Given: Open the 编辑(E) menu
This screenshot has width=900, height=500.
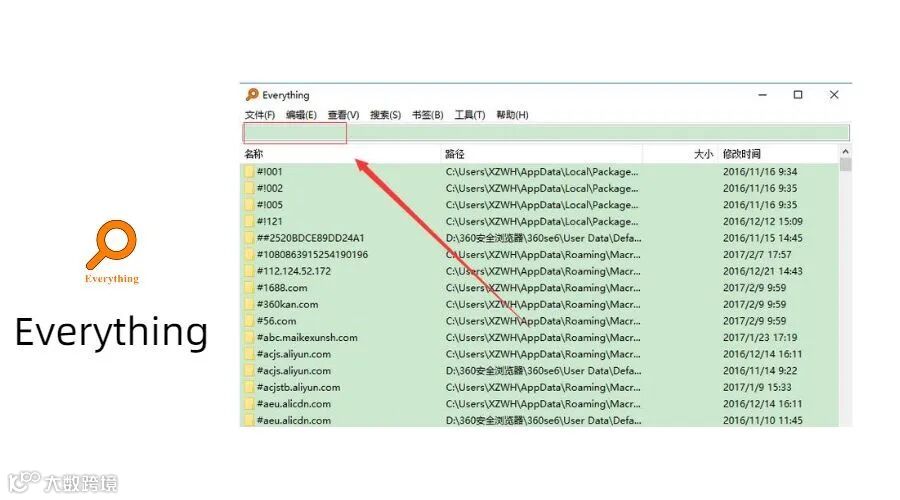Looking at the screenshot, I should coord(301,115).
